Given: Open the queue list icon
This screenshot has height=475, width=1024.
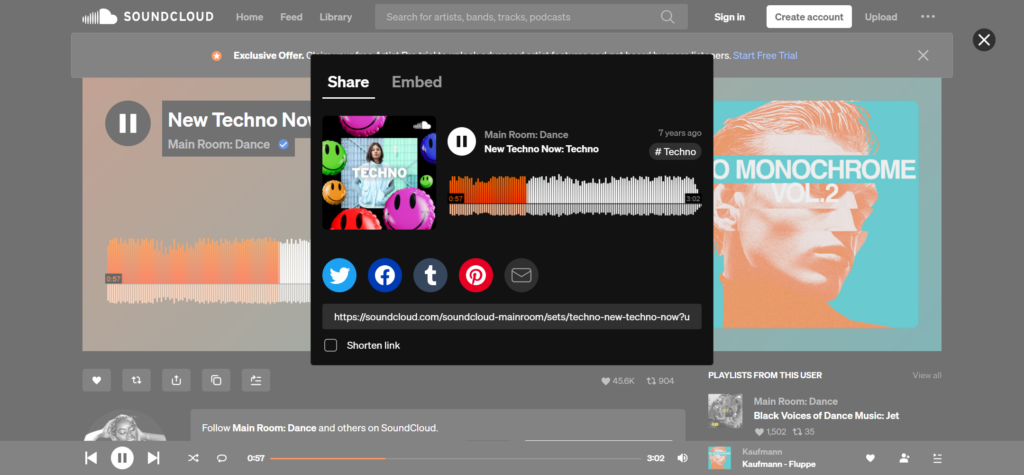Looking at the screenshot, I should [938, 458].
